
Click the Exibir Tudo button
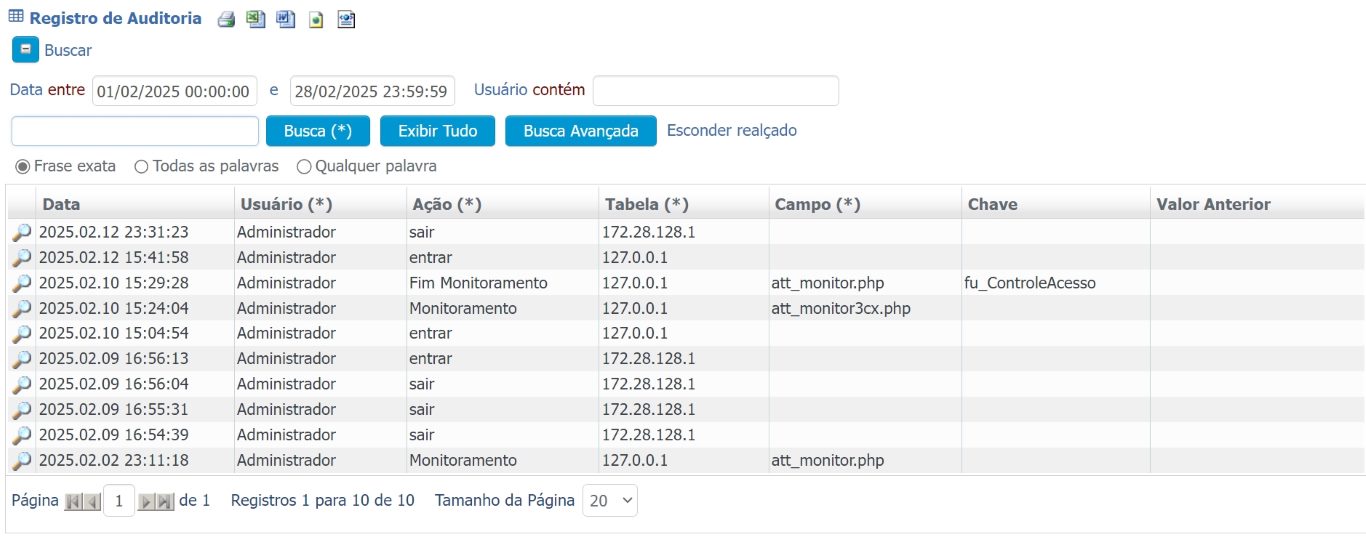[x=437, y=131]
